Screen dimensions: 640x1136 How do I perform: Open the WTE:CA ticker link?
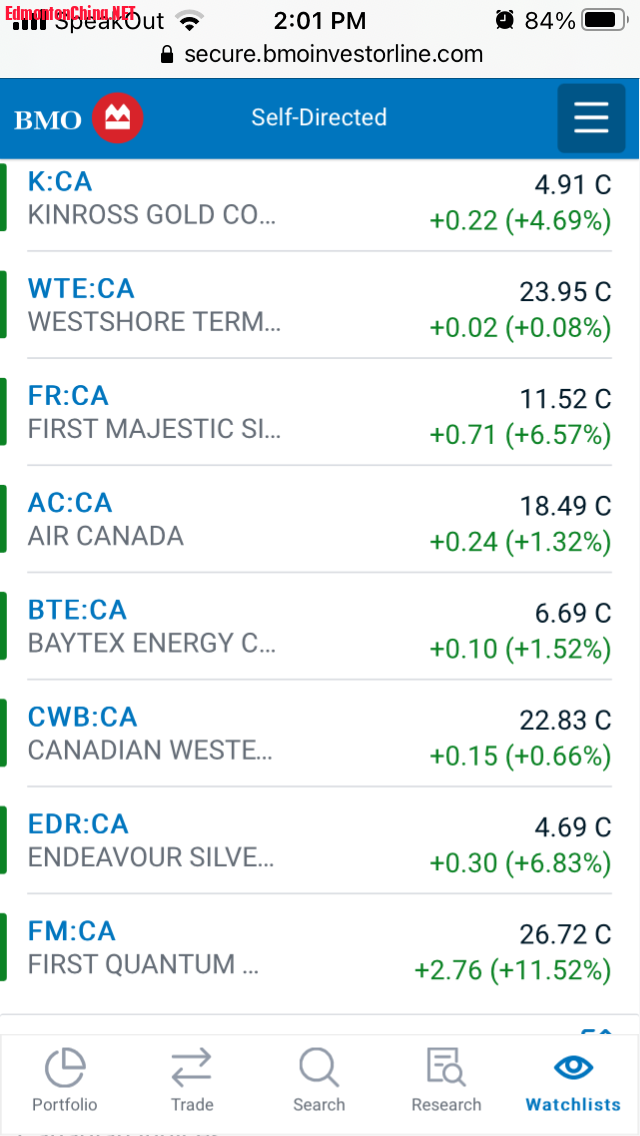click(81, 288)
